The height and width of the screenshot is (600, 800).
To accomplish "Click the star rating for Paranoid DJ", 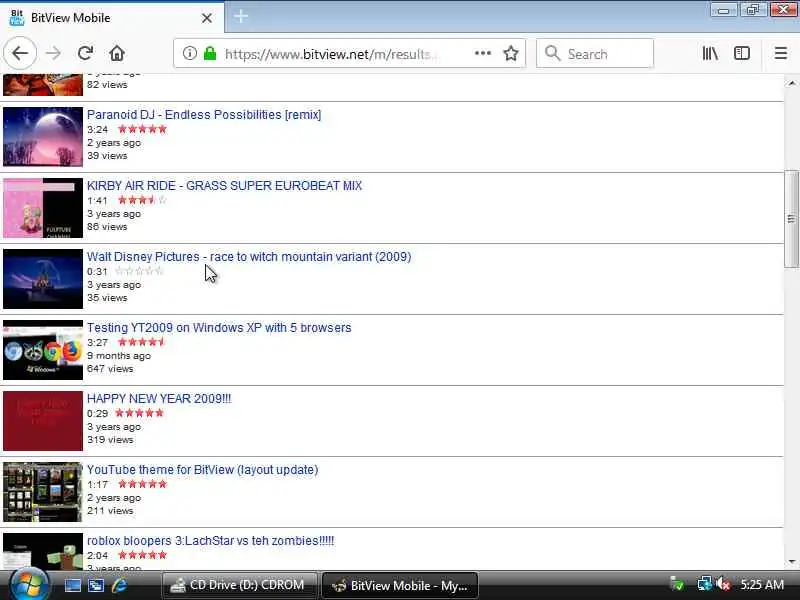I will pos(142,129).
